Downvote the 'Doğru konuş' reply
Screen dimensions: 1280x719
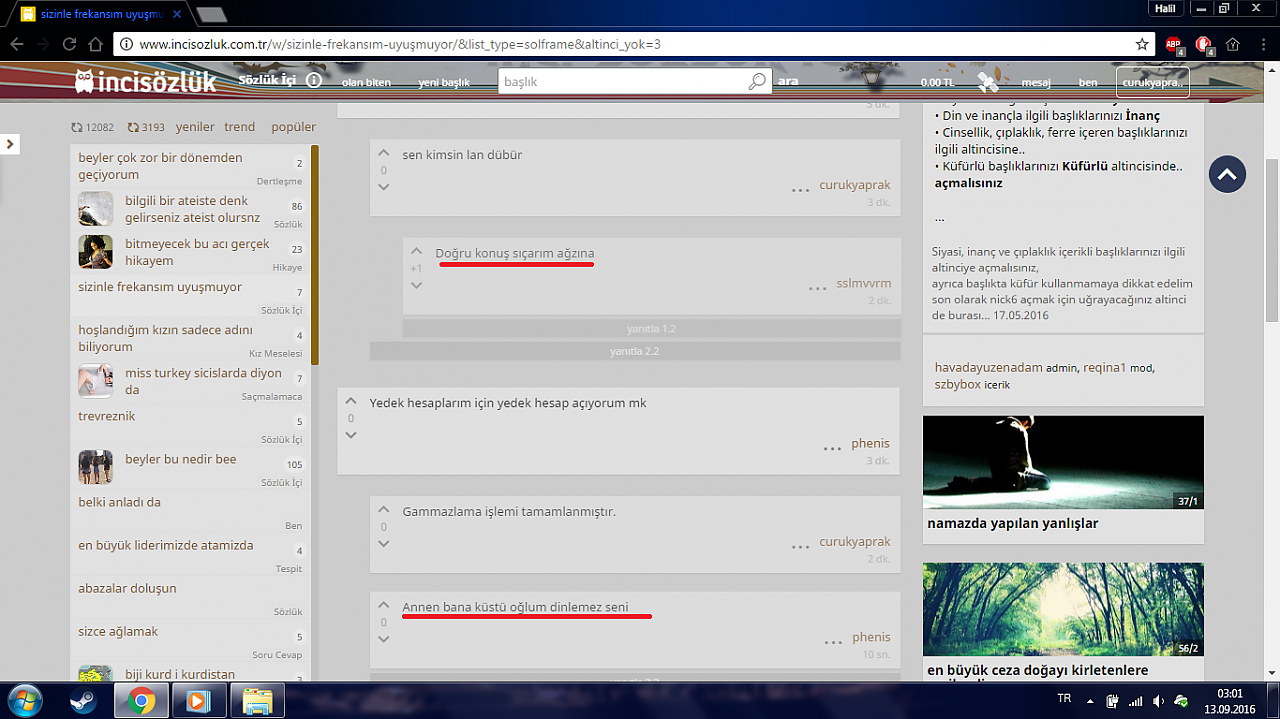click(416, 285)
